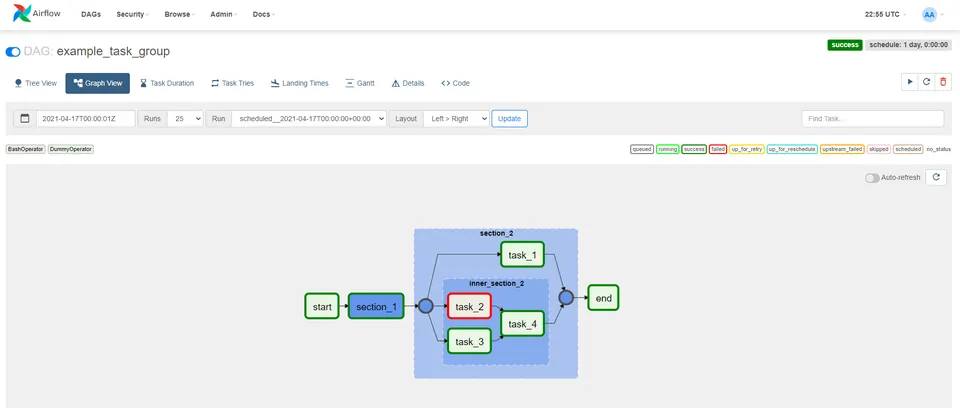Click the task_3 node
The height and width of the screenshot is (408, 960).
469,341
